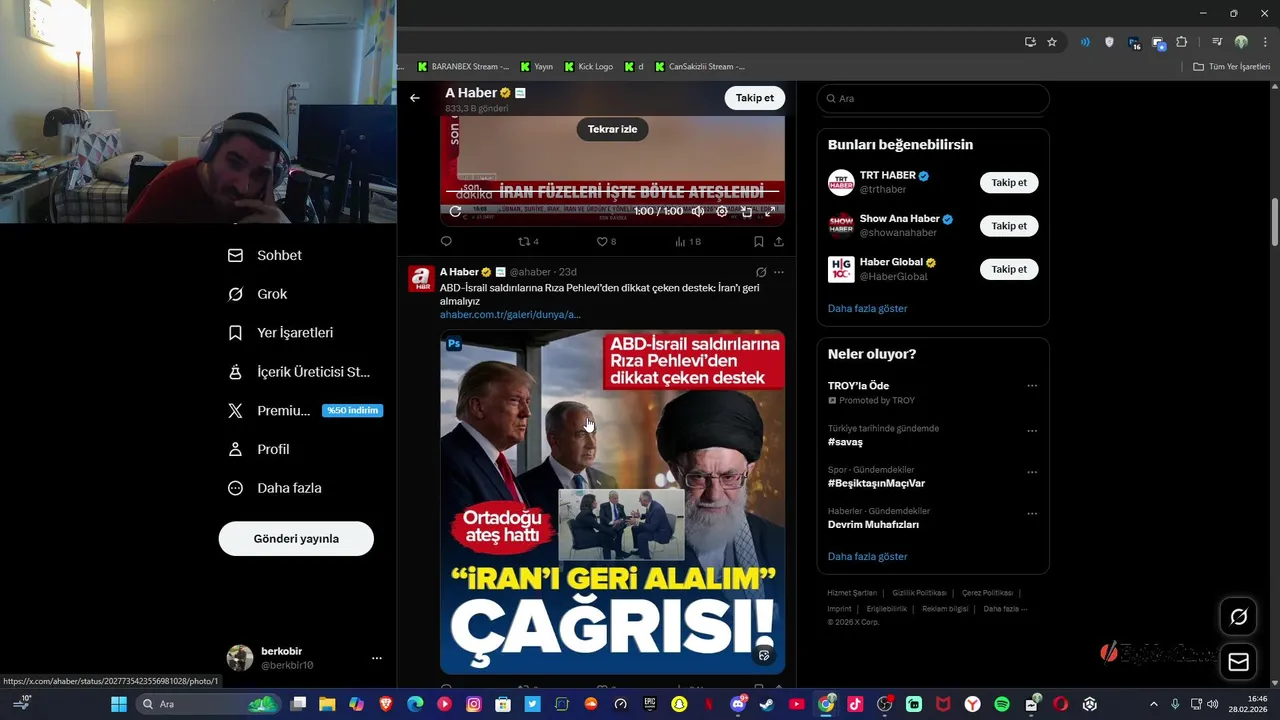Follow Show Ana Haber
This screenshot has height=720, width=1280.
coord(1009,226)
